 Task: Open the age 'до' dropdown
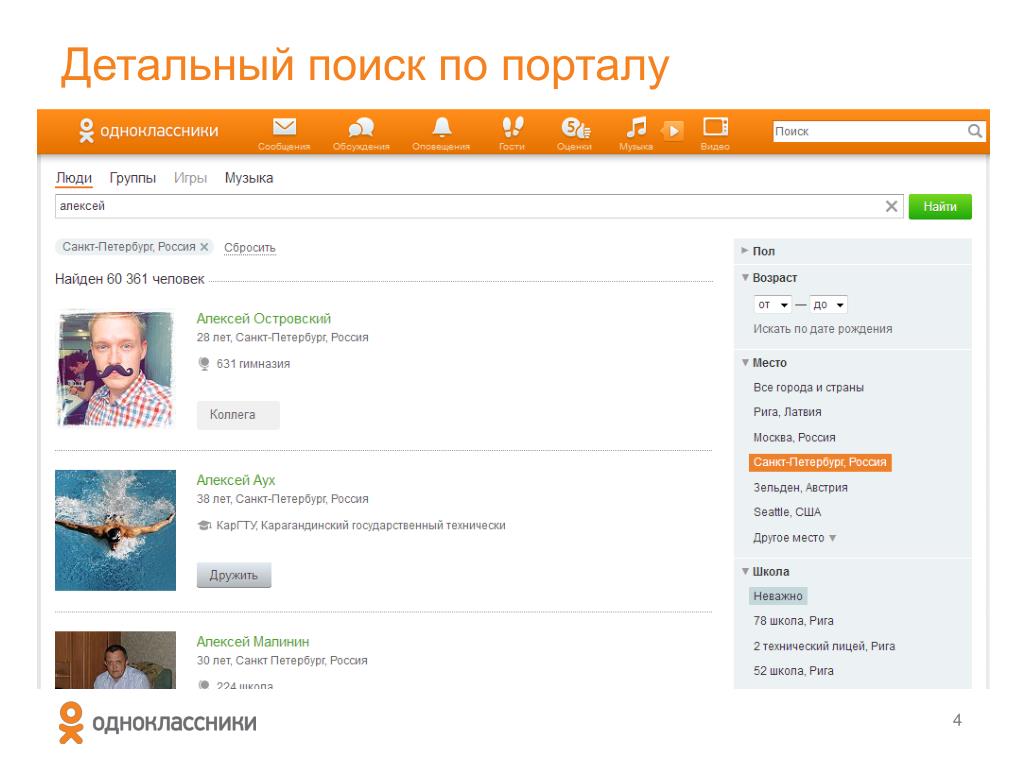pos(828,304)
